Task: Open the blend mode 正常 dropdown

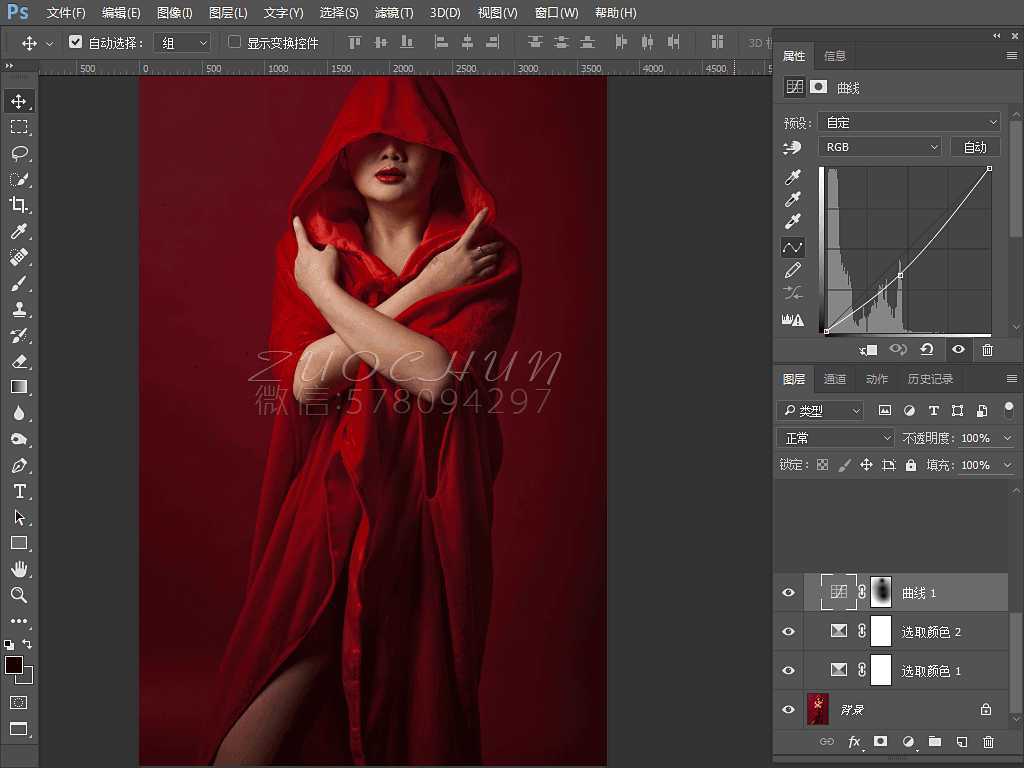Action: [x=835, y=437]
